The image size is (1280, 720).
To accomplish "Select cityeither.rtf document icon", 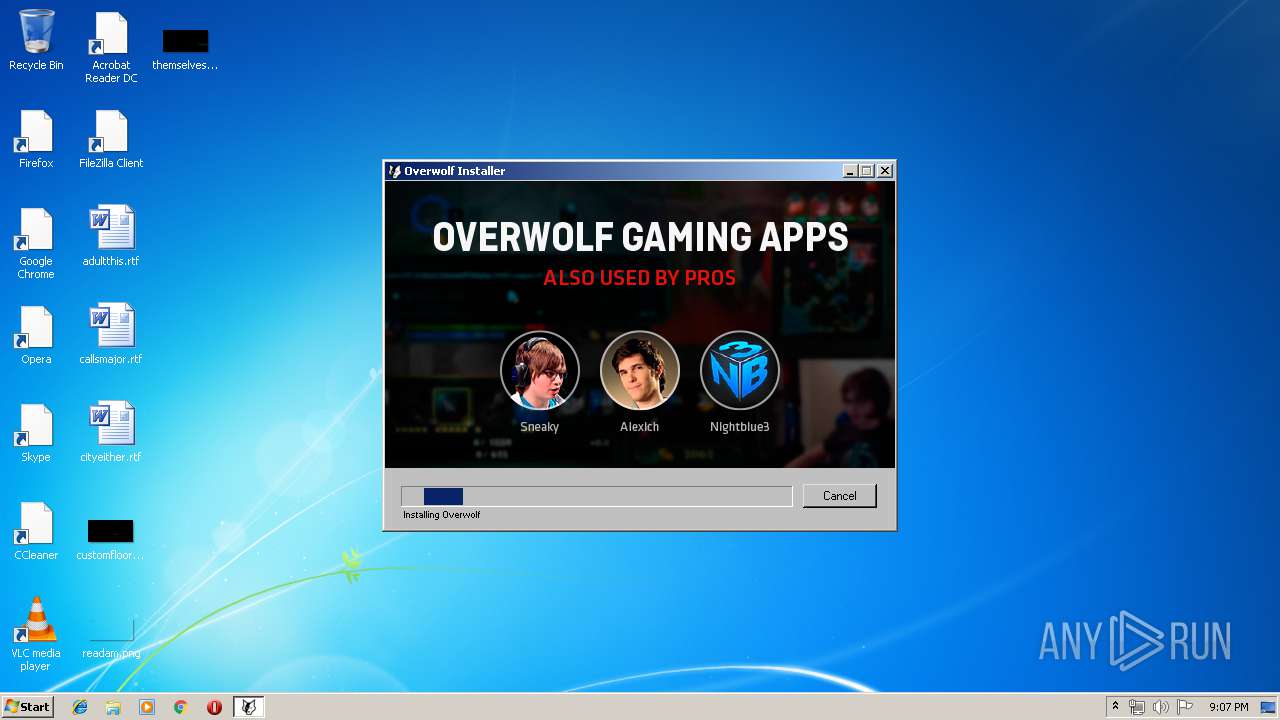I will coord(111,433).
